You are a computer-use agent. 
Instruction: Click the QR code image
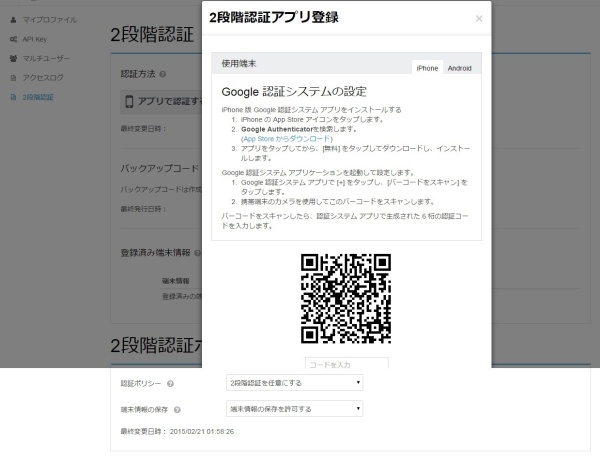(x=346, y=298)
